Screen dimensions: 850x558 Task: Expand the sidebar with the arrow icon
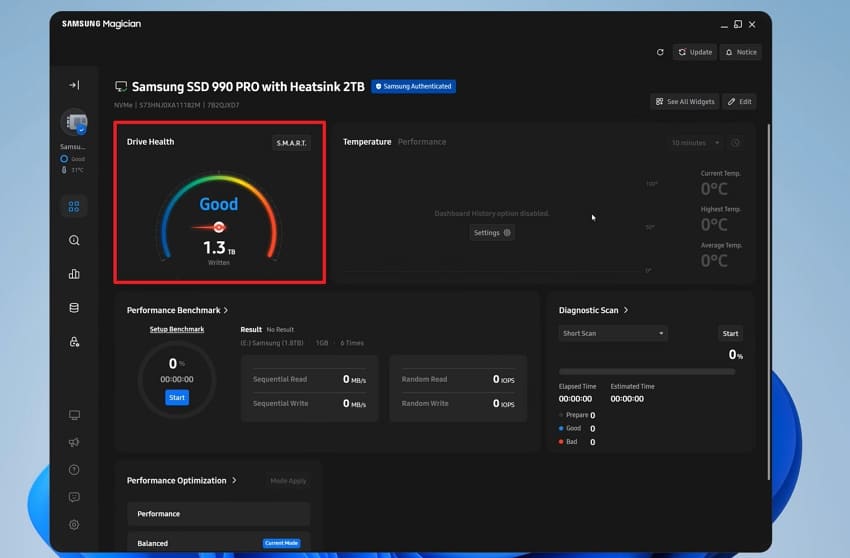tap(74, 85)
